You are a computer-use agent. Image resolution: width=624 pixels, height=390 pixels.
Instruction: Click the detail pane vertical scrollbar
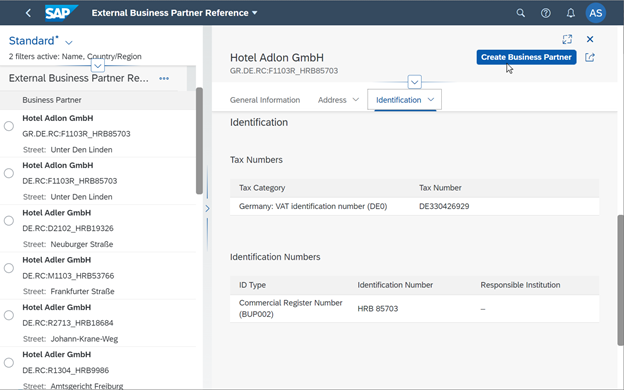620,280
